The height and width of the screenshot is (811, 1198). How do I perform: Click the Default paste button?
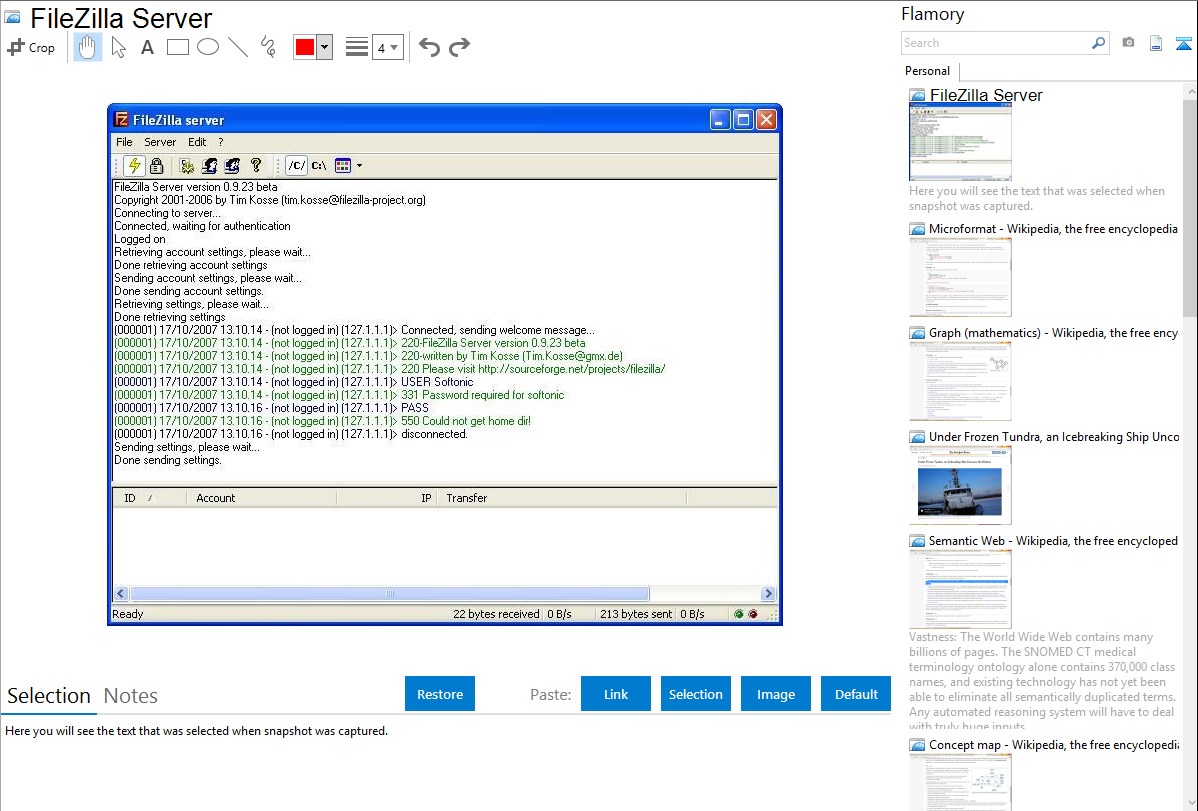(856, 694)
